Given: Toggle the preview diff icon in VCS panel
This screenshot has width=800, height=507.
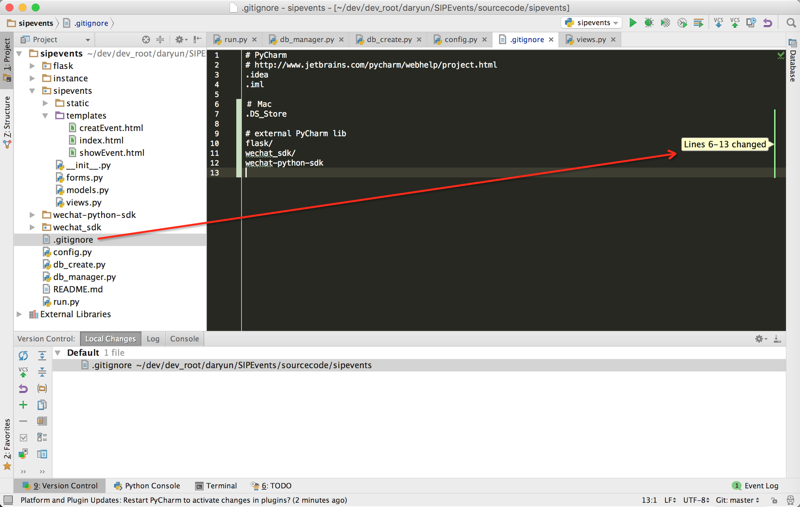Looking at the screenshot, I should [42, 454].
